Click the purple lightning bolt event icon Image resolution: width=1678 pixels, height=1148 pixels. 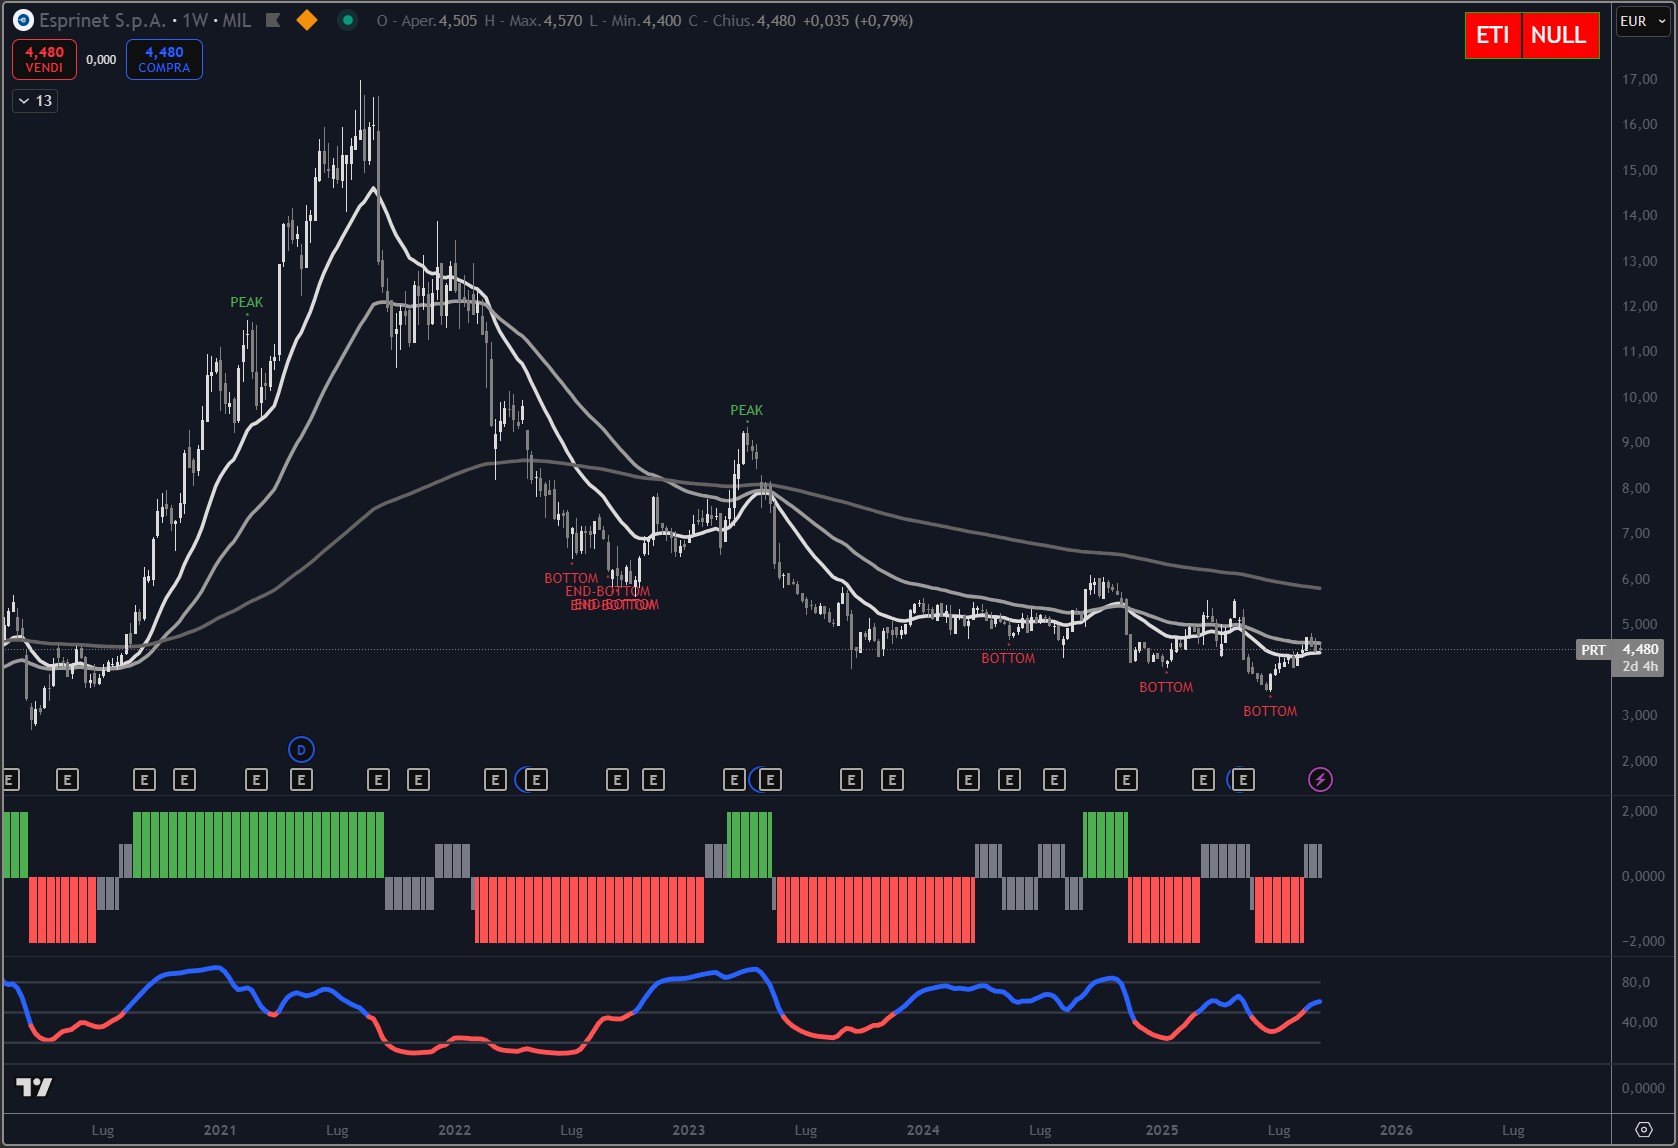point(1320,780)
